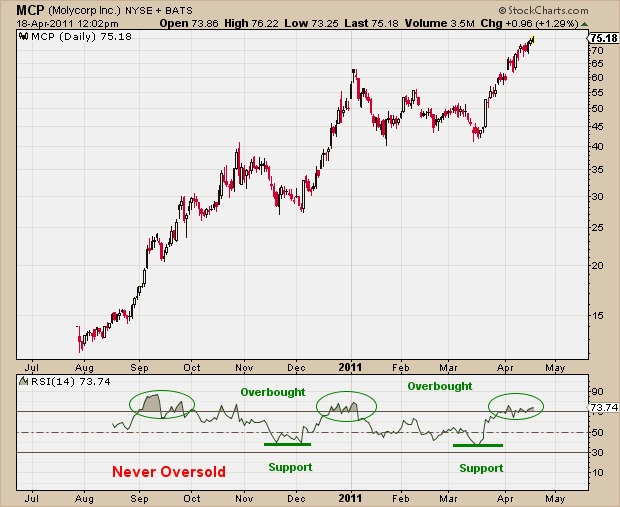
Task: Click the Sep label on price chart axis
Action: 139,368
